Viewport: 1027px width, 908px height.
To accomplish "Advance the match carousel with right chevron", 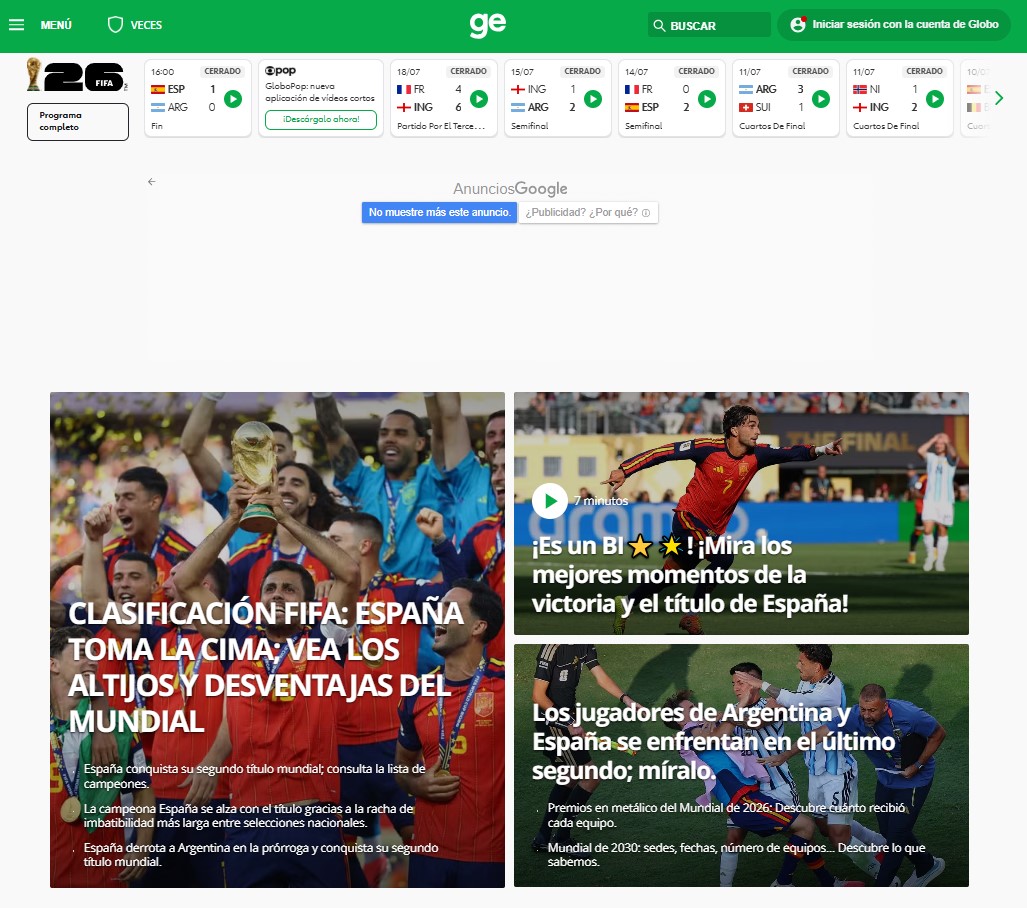I will (x=999, y=98).
